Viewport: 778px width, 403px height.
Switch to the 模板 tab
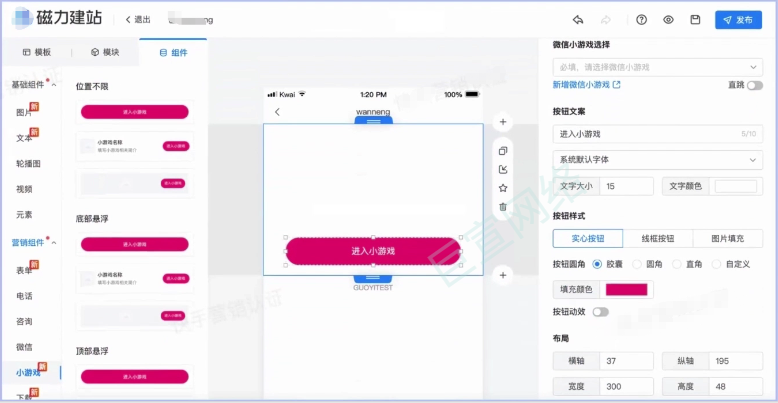click(x=37, y=53)
